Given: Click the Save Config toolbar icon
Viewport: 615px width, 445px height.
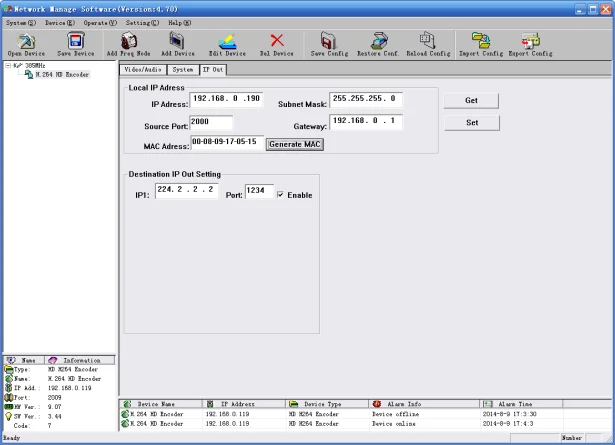Looking at the screenshot, I should tap(329, 41).
